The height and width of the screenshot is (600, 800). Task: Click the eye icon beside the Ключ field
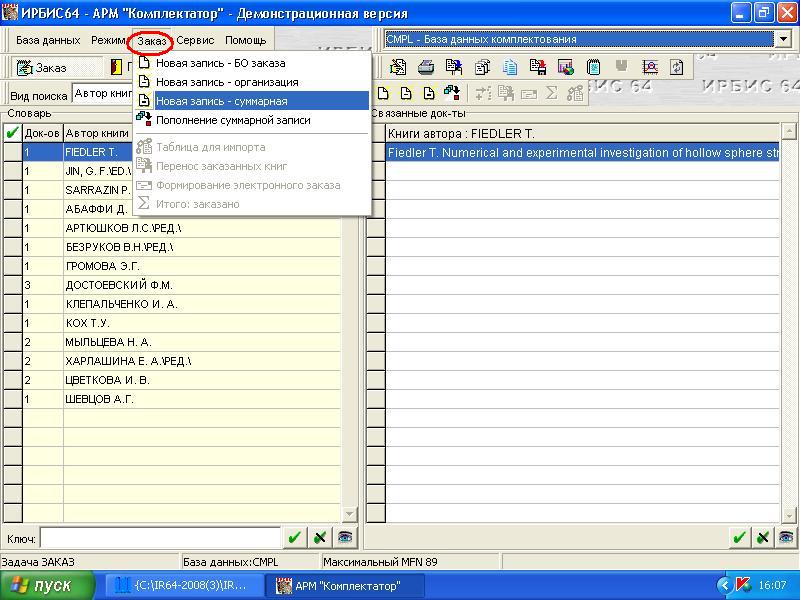coord(344,538)
